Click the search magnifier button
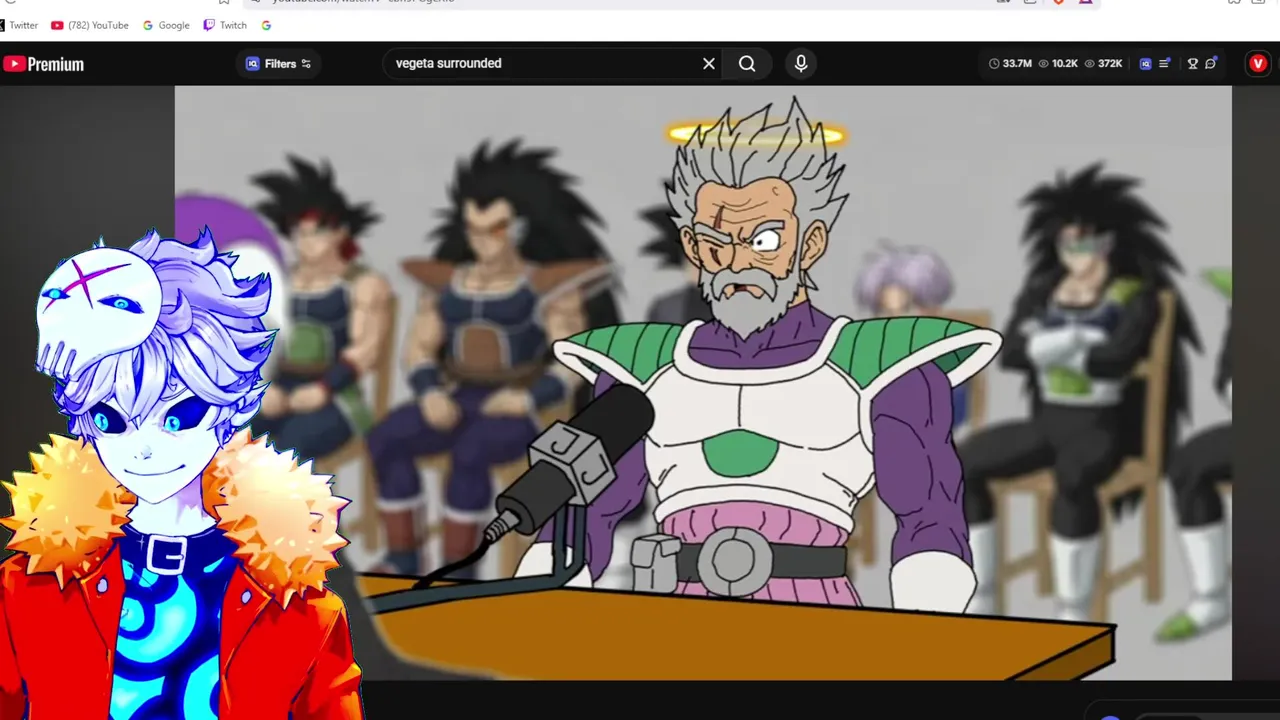Viewport: 1280px width, 720px height. tap(747, 63)
